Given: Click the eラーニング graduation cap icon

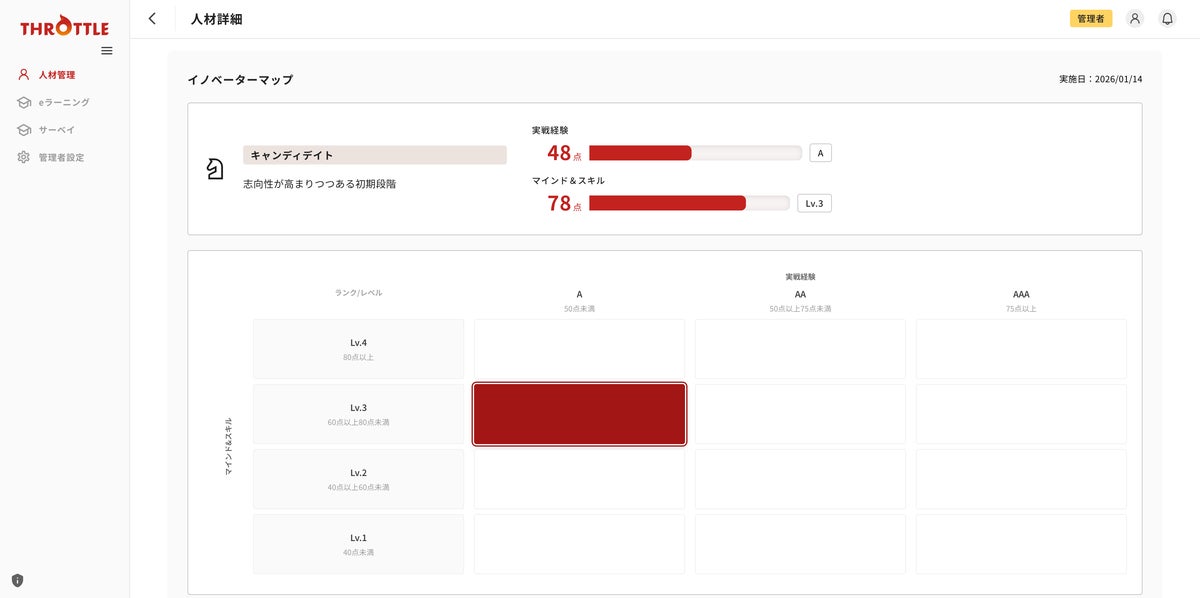Looking at the screenshot, I should (24, 102).
